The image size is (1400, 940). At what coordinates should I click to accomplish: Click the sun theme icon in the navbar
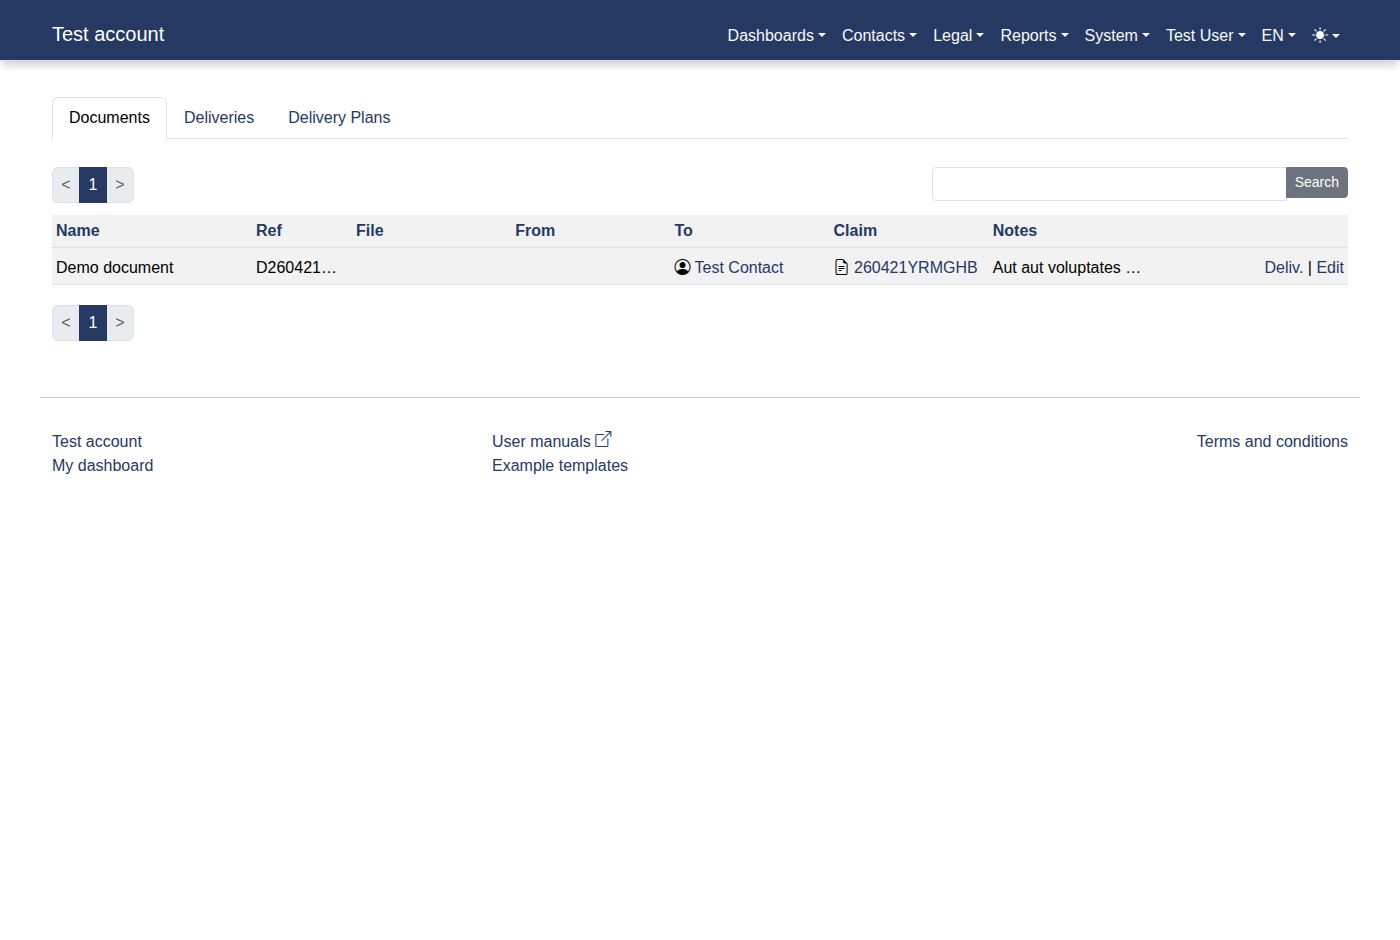[x=1318, y=34]
